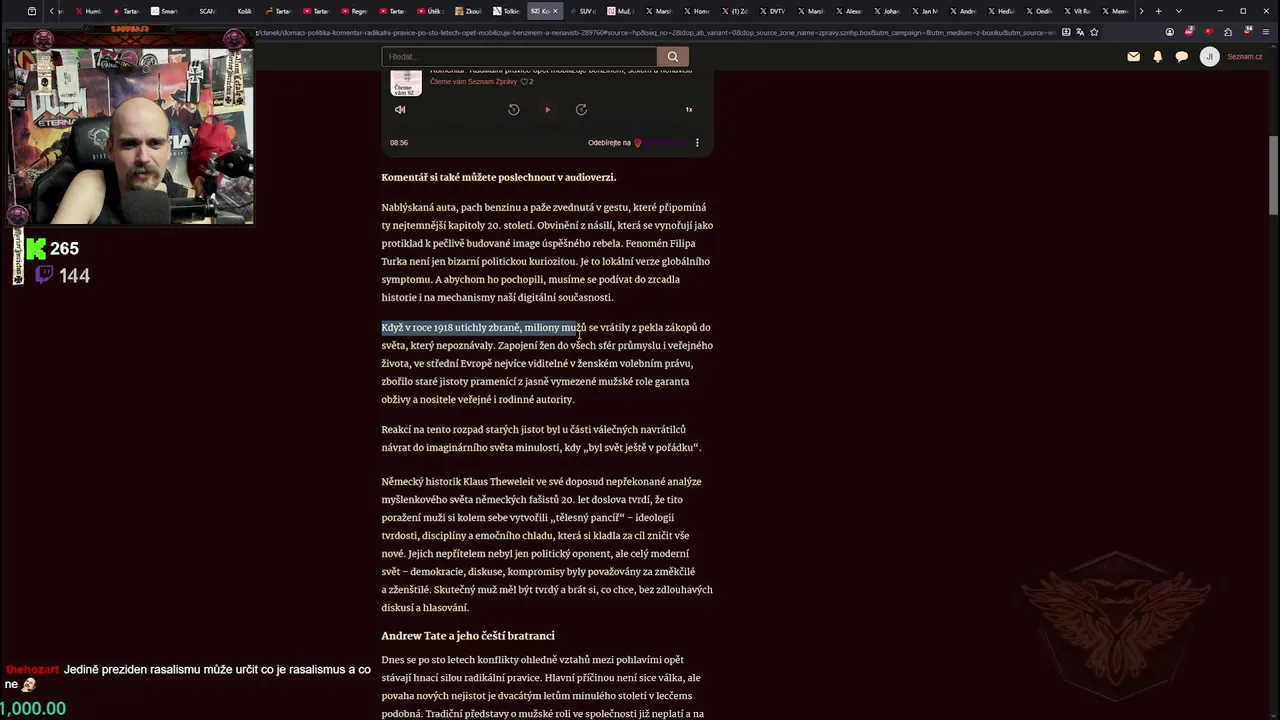This screenshot has width=1280, height=720.
Task: Open the Seznam.cz link
Action: click(1245, 57)
